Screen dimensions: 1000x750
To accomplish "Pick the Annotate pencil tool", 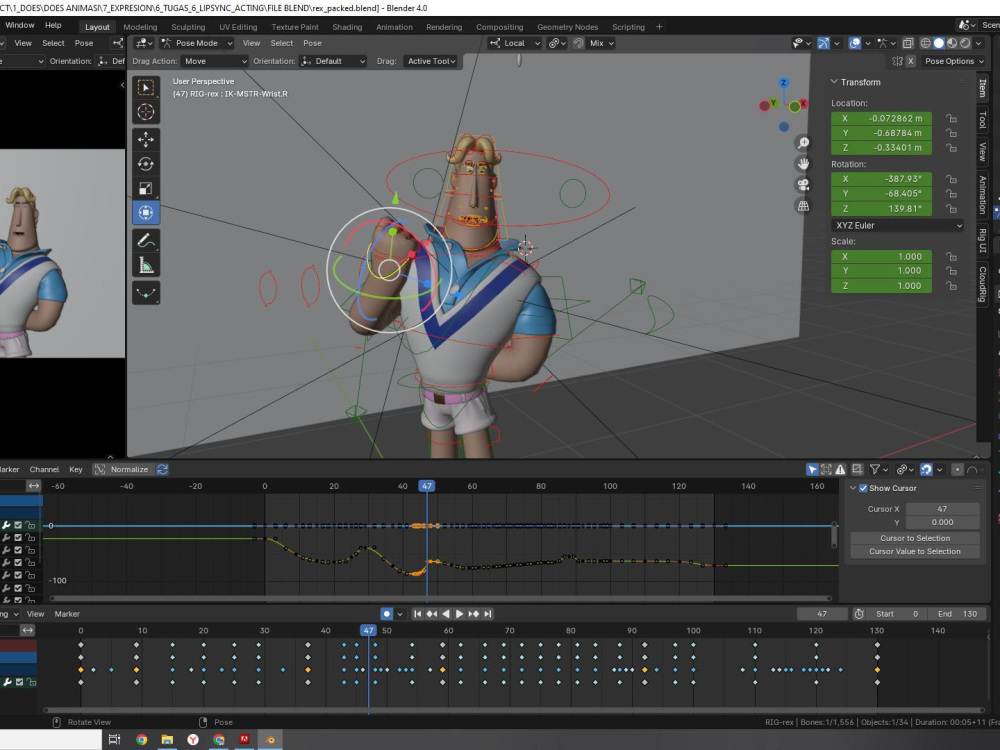I will [x=146, y=241].
